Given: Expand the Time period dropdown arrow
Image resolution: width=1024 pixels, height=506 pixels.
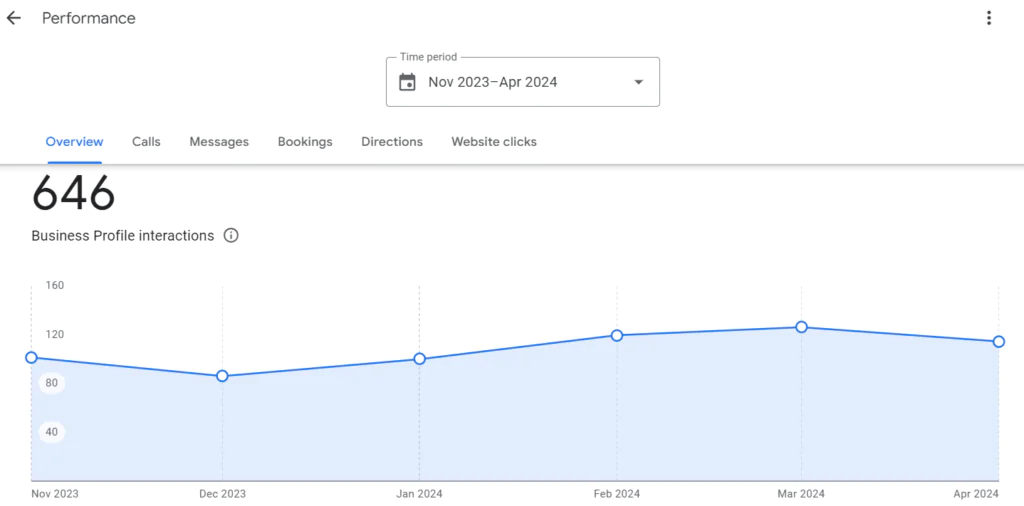Looking at the screenshot, I should [x=639, y=82].
